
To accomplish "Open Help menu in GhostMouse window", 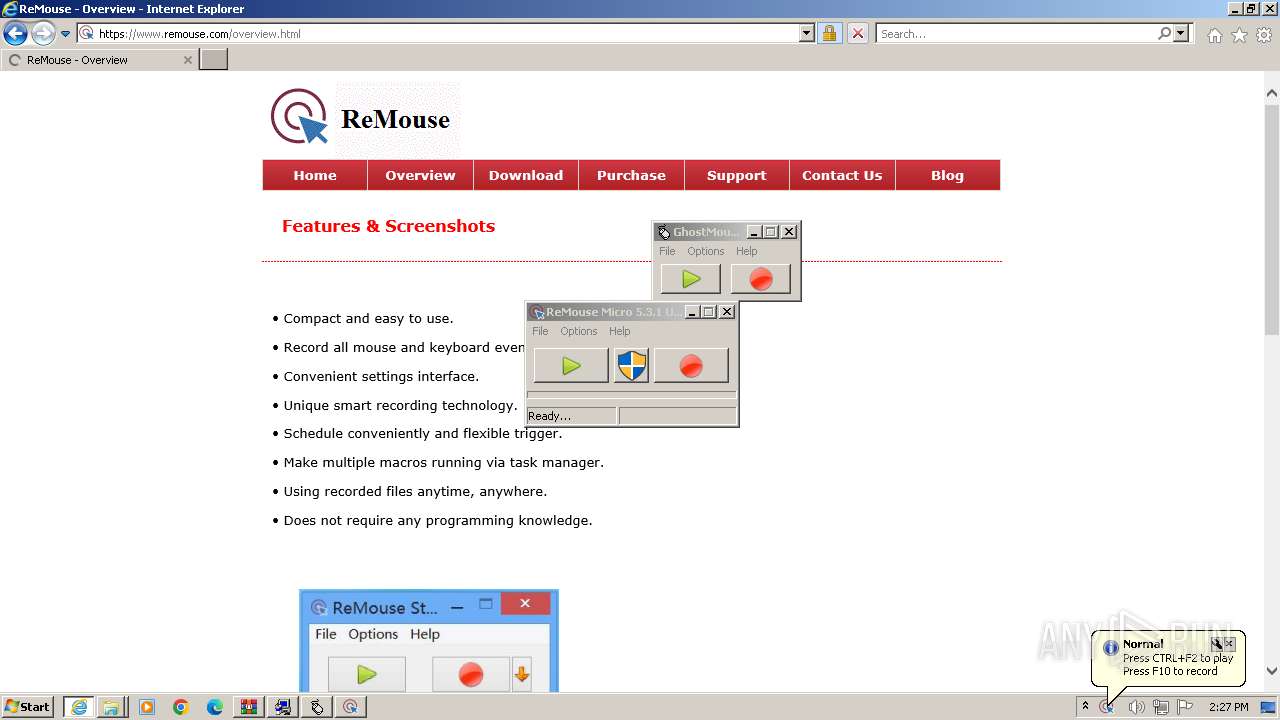I will 747,251.
